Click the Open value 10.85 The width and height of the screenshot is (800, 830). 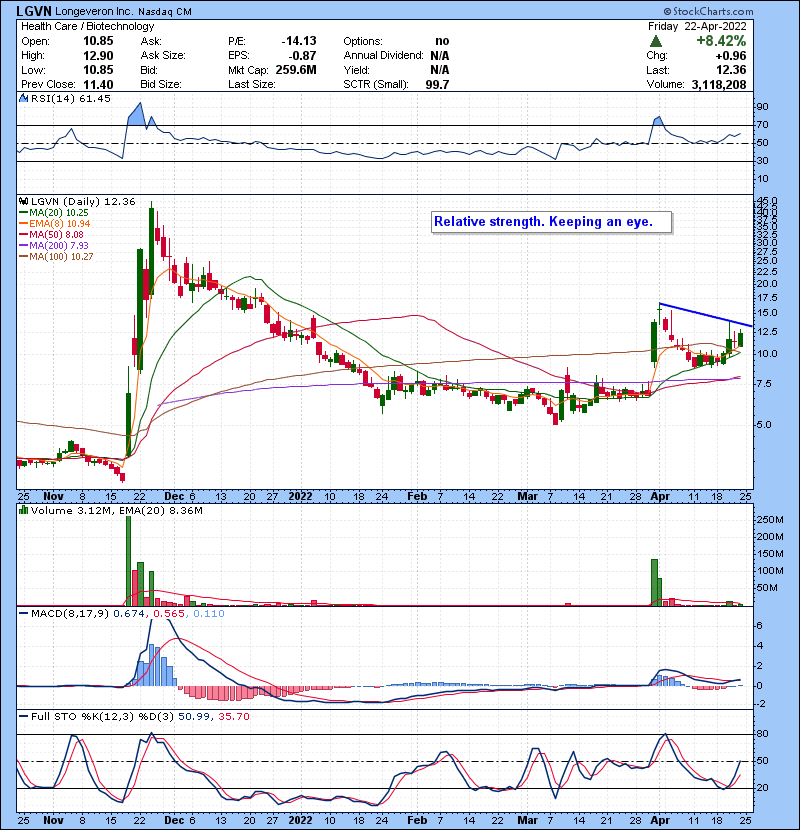(98, 41)
